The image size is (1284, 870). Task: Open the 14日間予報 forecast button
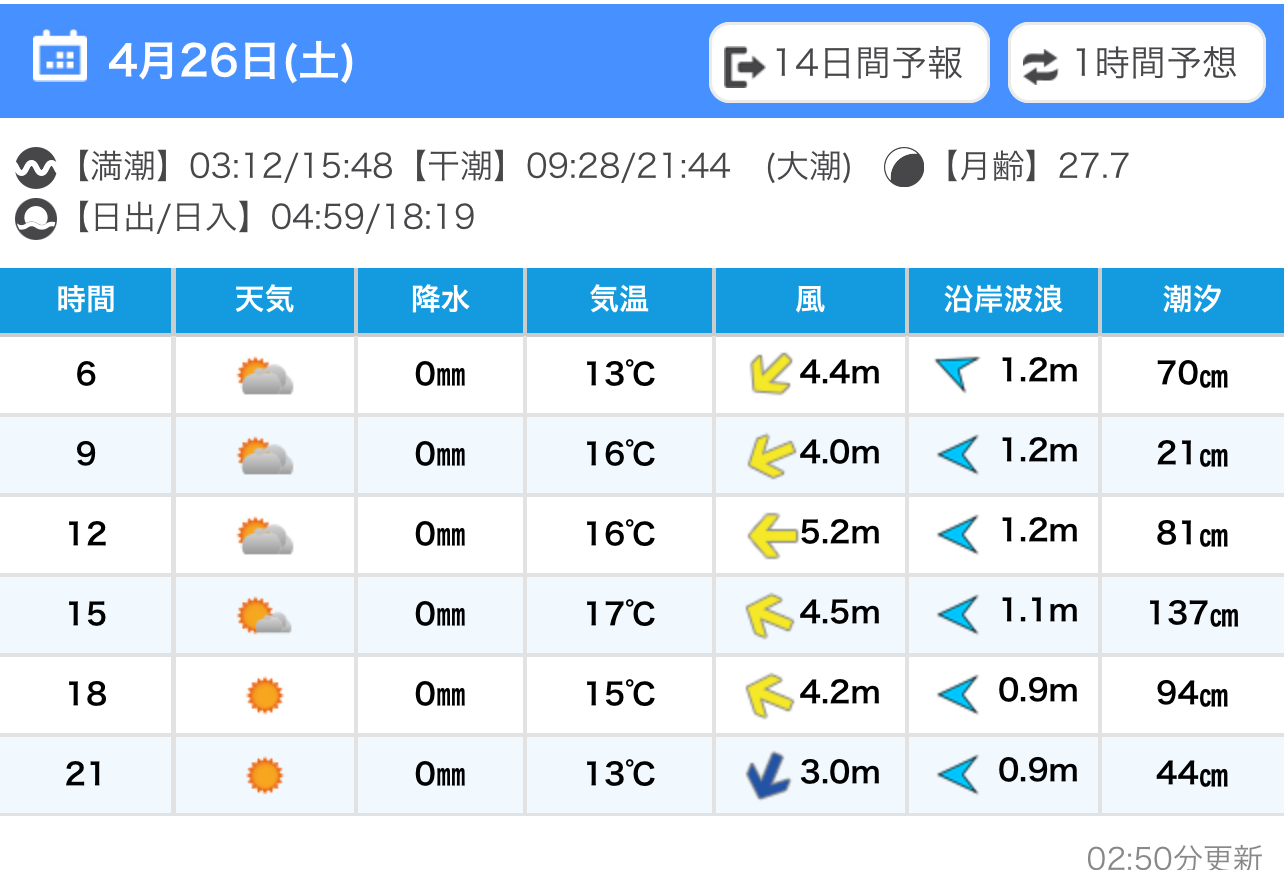point(849,63)
